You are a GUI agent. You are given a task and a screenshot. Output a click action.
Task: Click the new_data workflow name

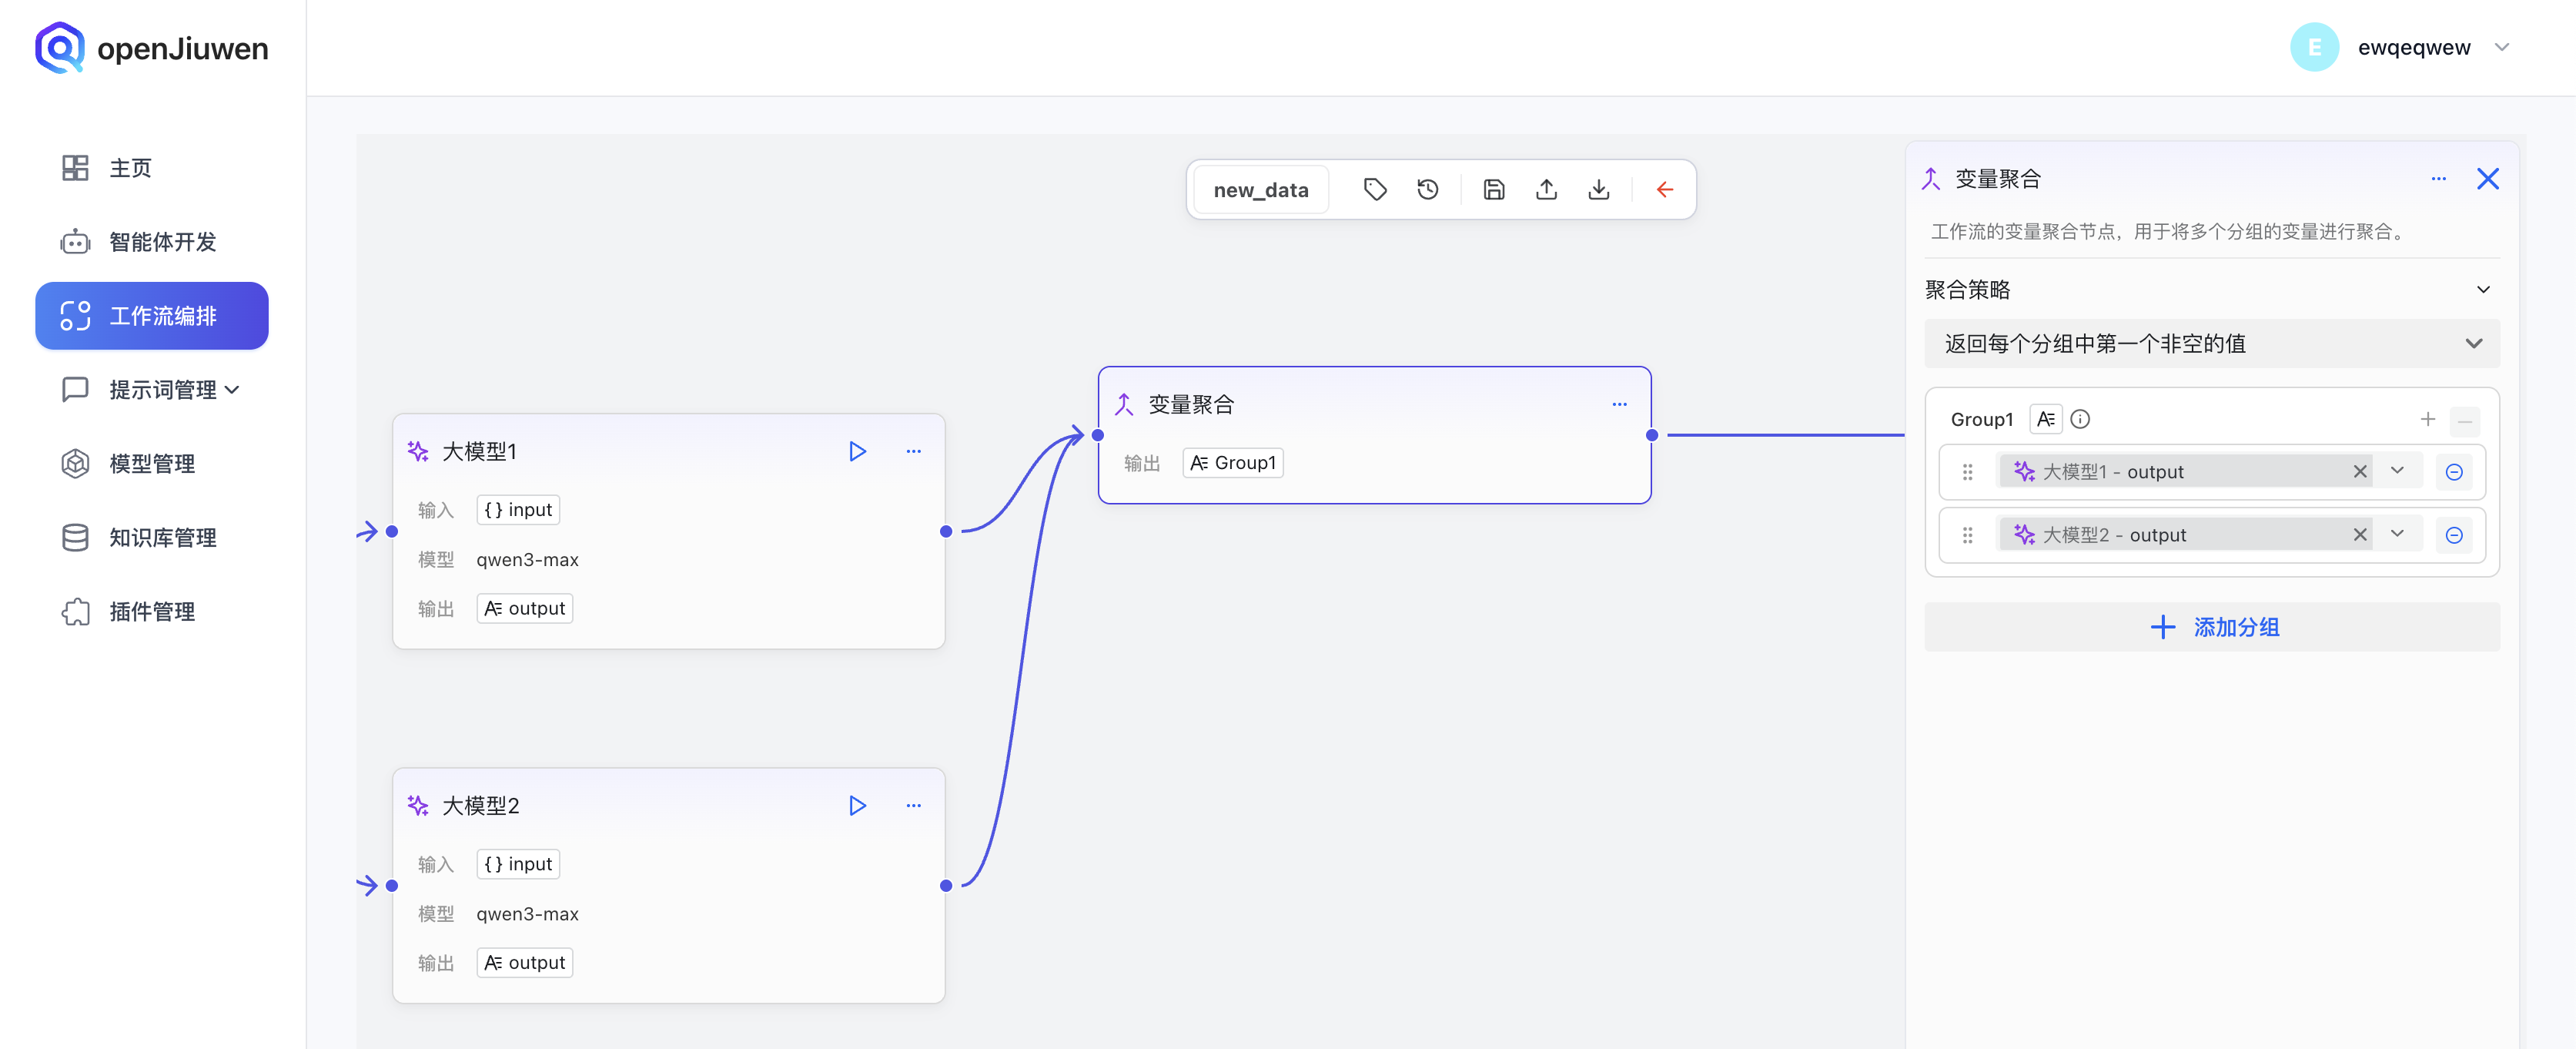click(1260, 190)
